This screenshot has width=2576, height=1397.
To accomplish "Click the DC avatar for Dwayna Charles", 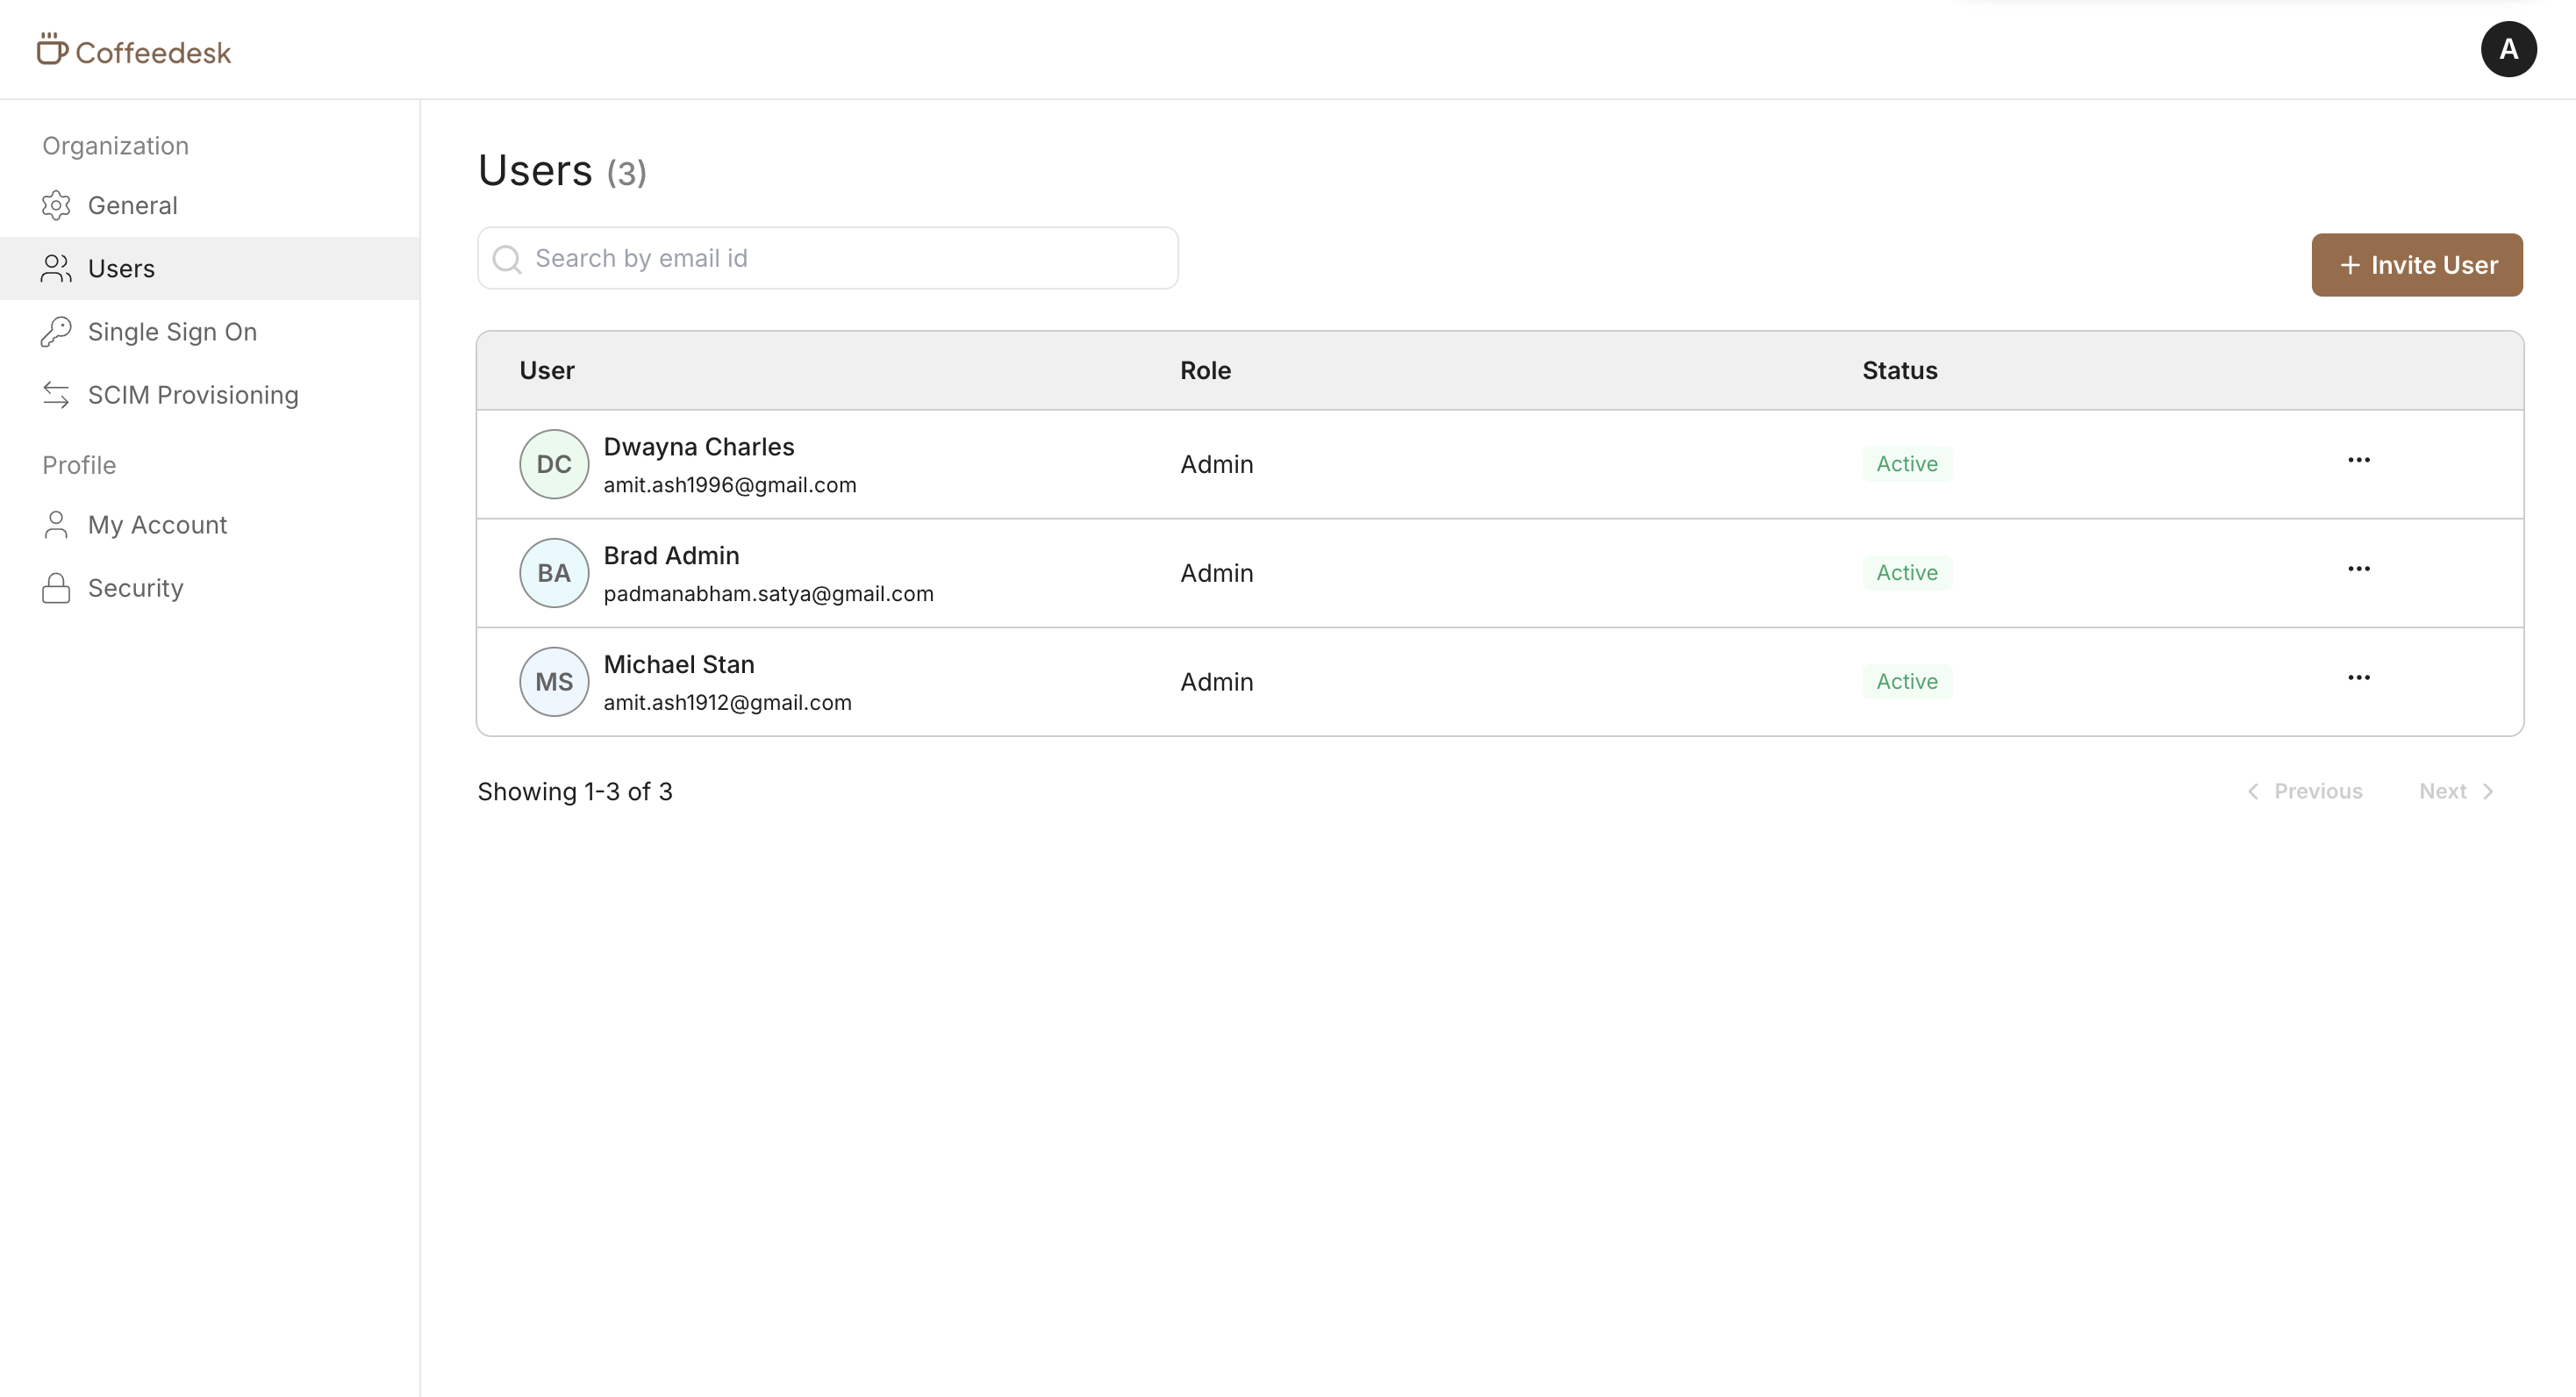I will pos(554,464).
